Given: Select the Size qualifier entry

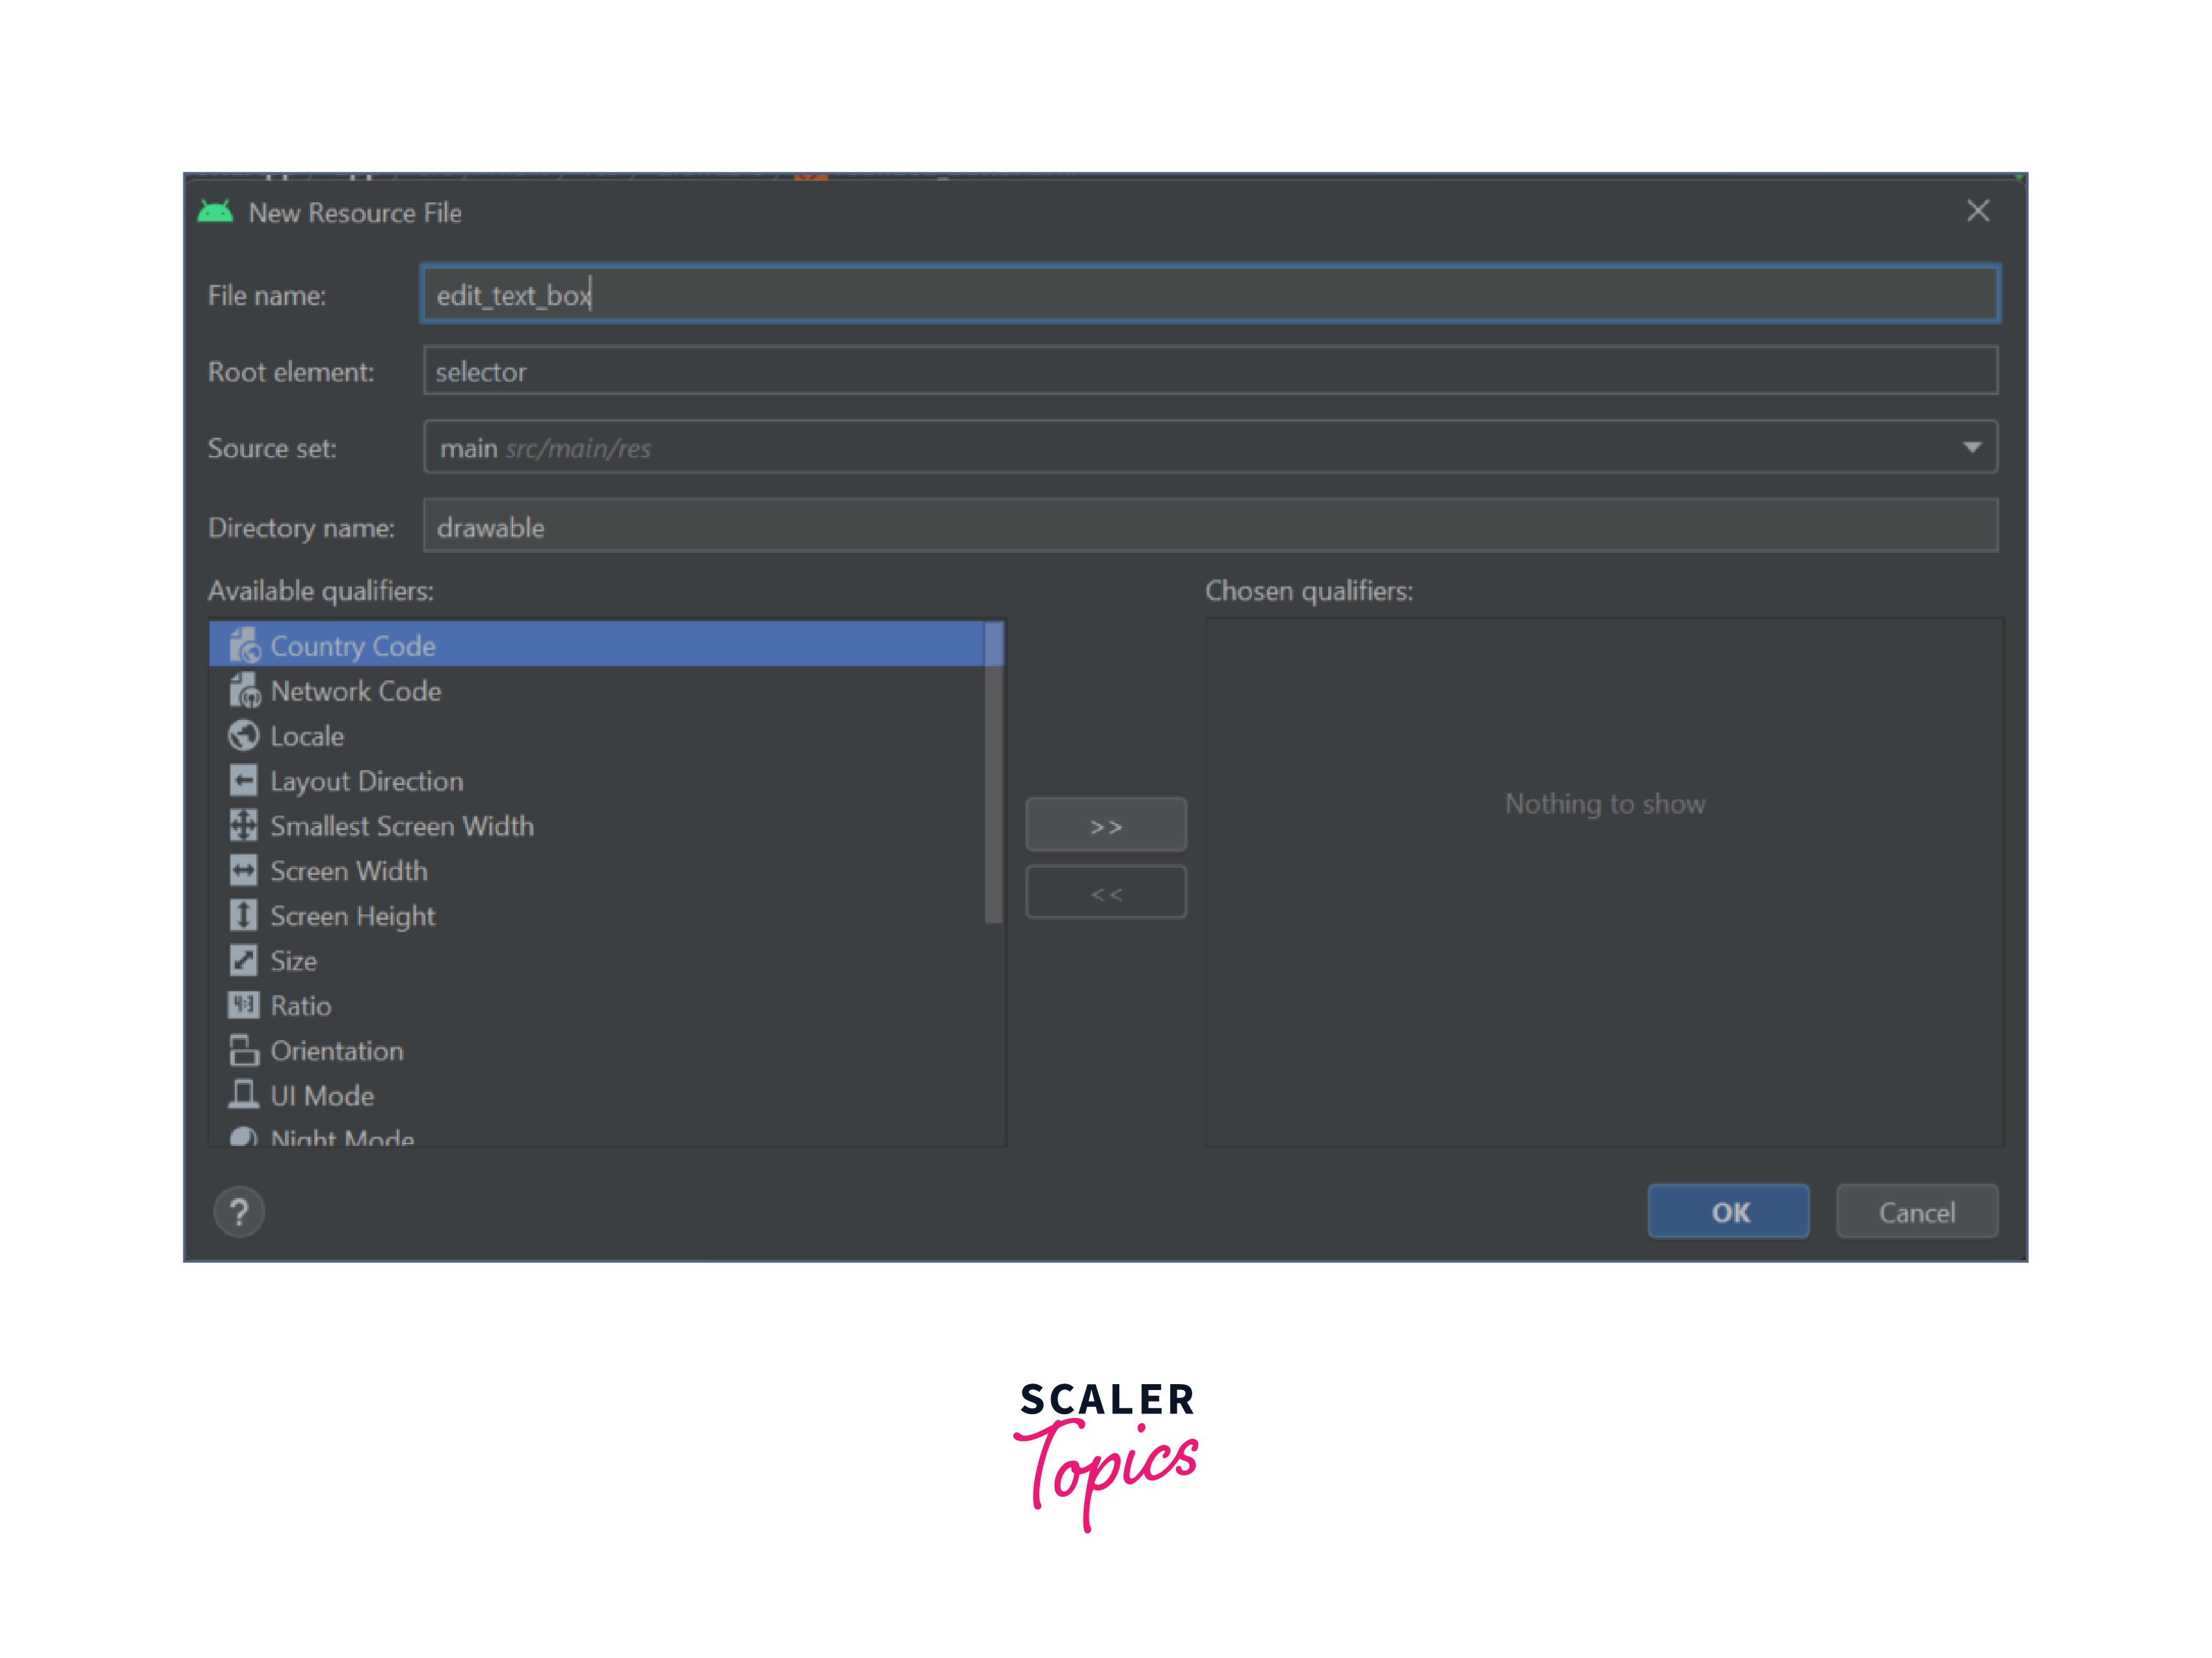Looking at the screenshot, I should point(293,961).
